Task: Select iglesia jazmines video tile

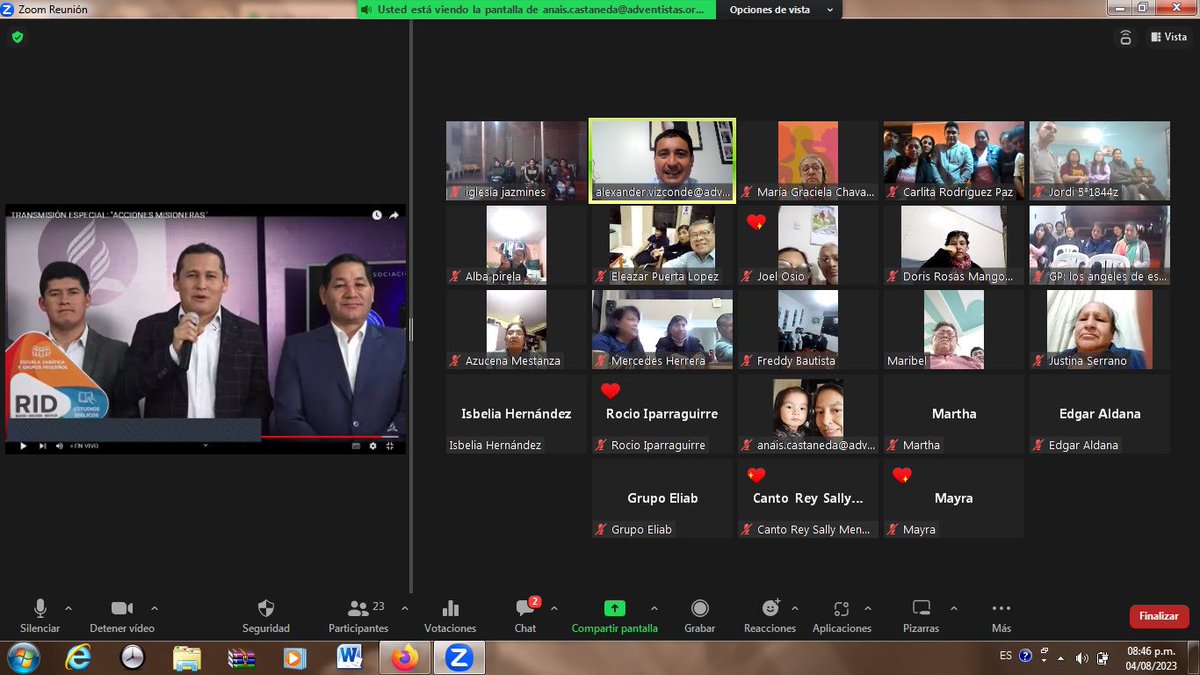Action: click(516, 161)
